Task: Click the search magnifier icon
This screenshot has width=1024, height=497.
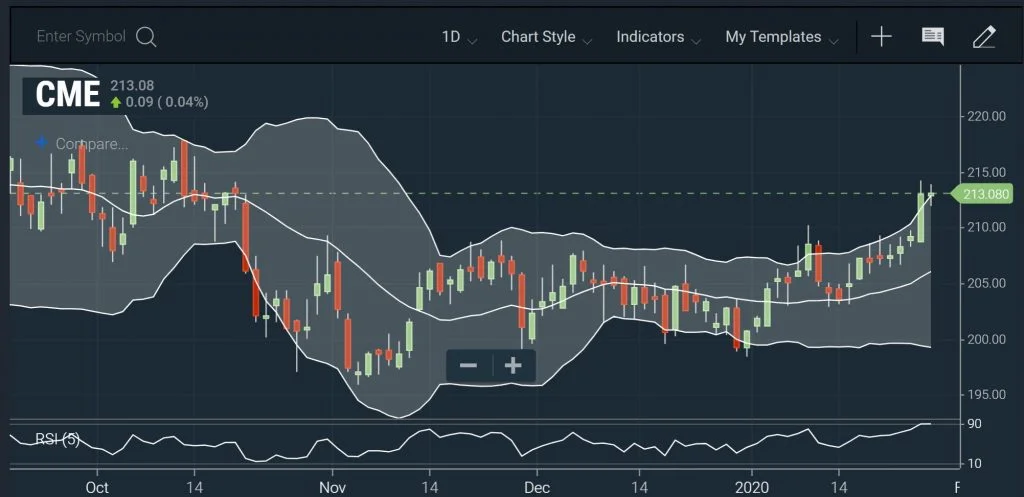Action: pyautogui.click(x=146, y=37)
